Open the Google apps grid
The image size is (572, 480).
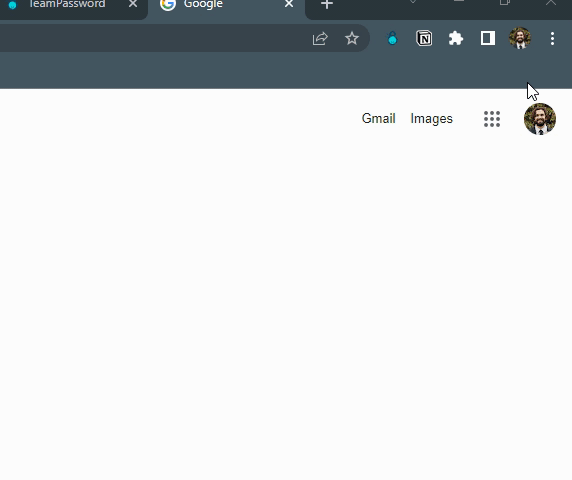tap(492, 119)
